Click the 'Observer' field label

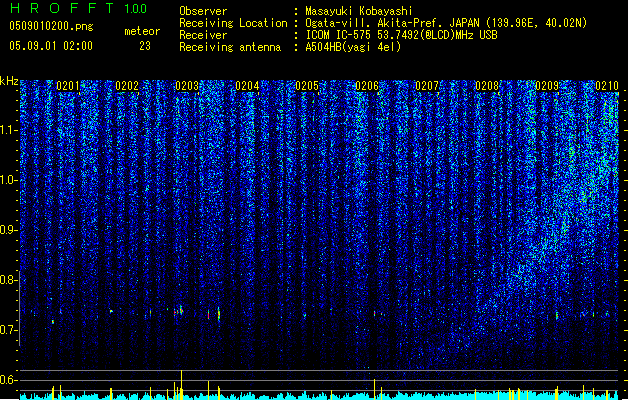tap(203, 11)
